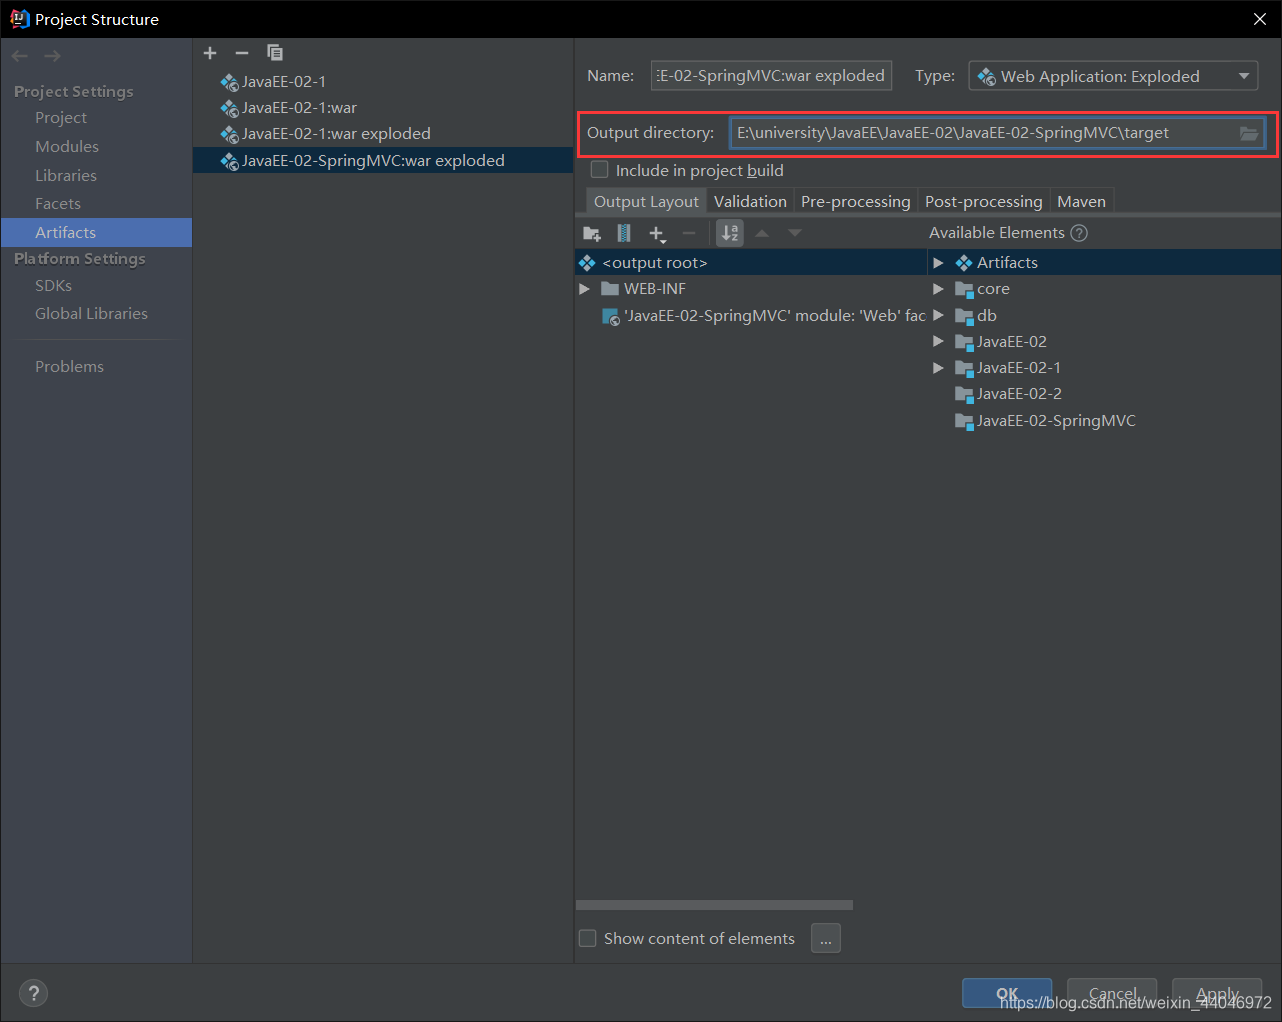Switch to the Validation tab
The image size is (1282, 1022).
(750, 201)
